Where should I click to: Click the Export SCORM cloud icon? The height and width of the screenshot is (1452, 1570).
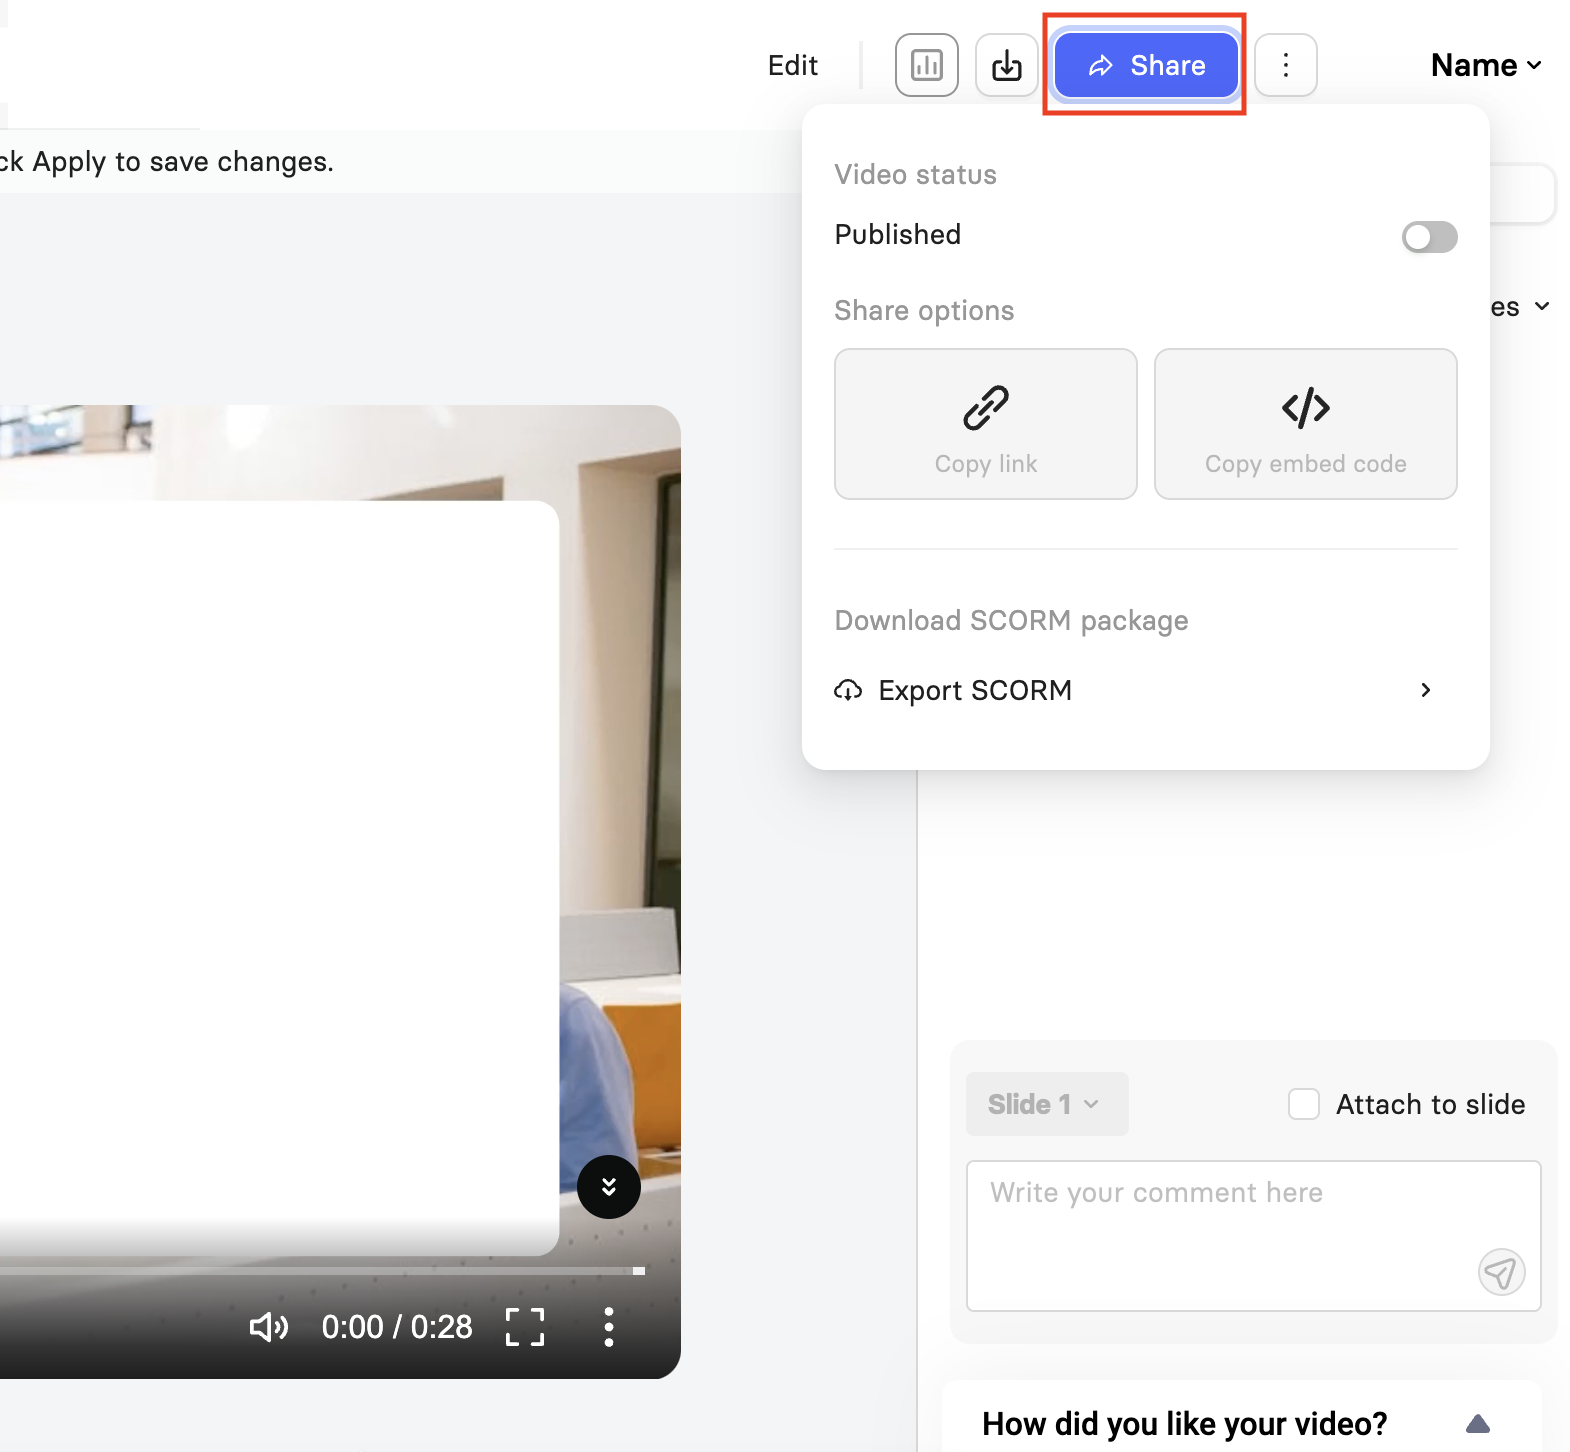tap(848, 690)
